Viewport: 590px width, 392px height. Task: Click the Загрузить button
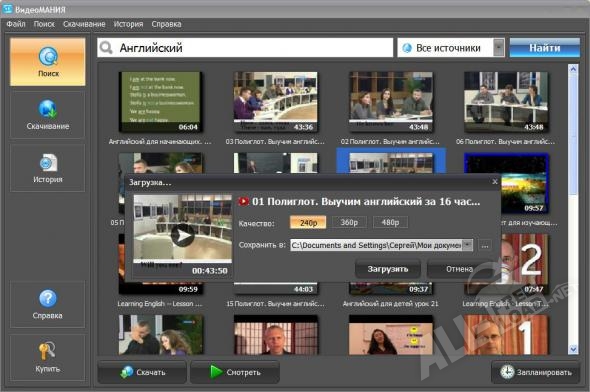[x=388, y=269]
